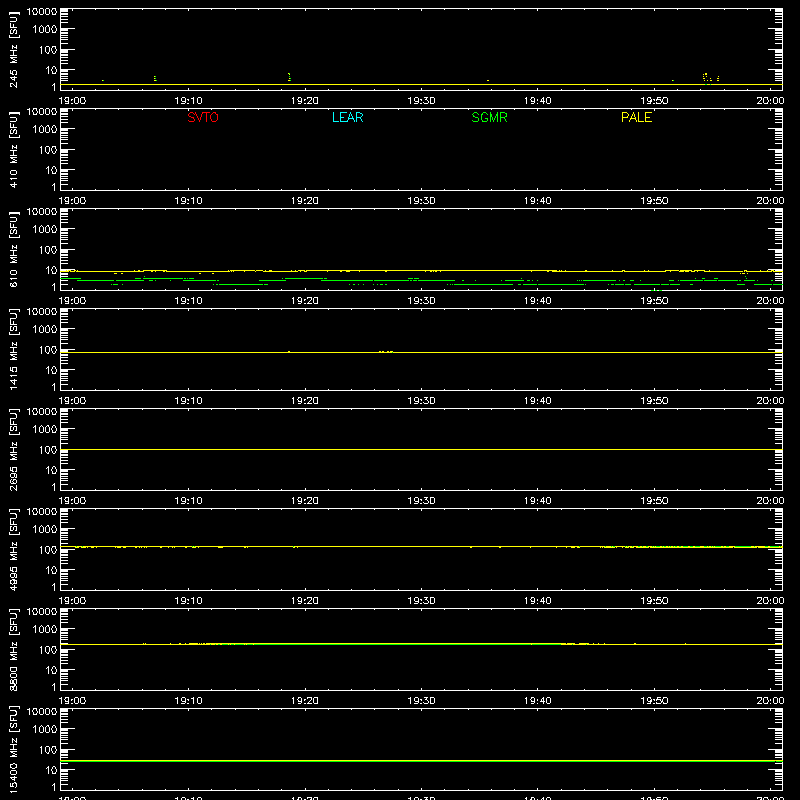This screenshot has height=800, width=800.
Task: Click the yellow trace in 2695 MHz panel
Action: tap(421, 449)
